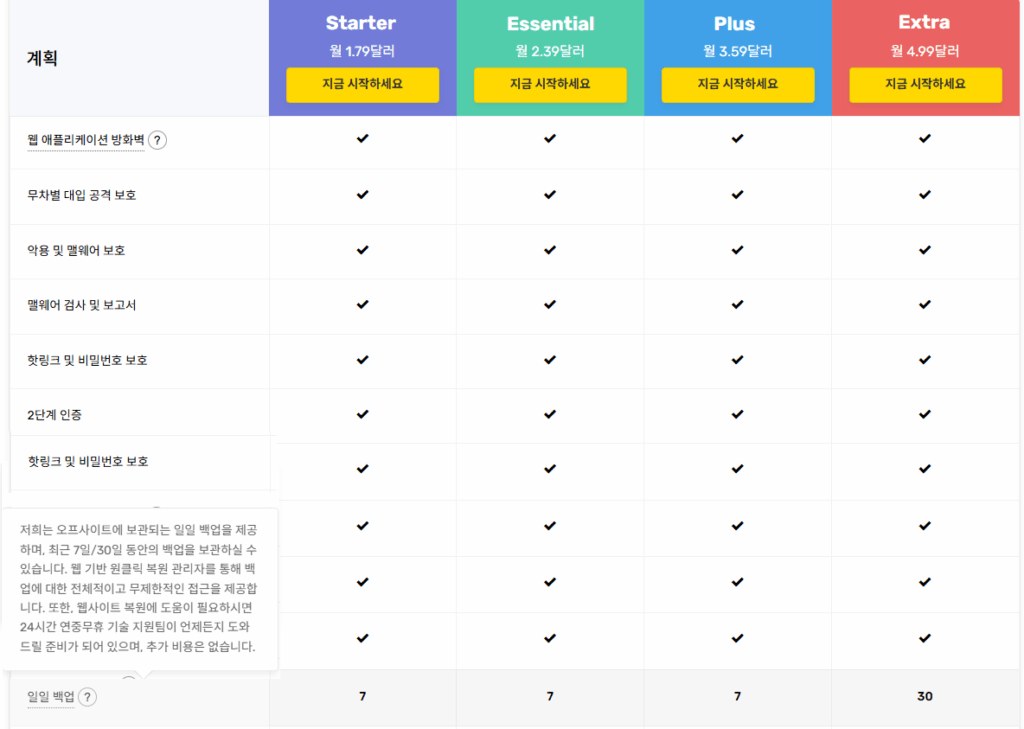Image resolution: width=1024 pixels, height=729 pixels.
Task: Click the Extra checkmark for 핫링크 및 비밀번호 보호
Action: (x=924, y=362)
